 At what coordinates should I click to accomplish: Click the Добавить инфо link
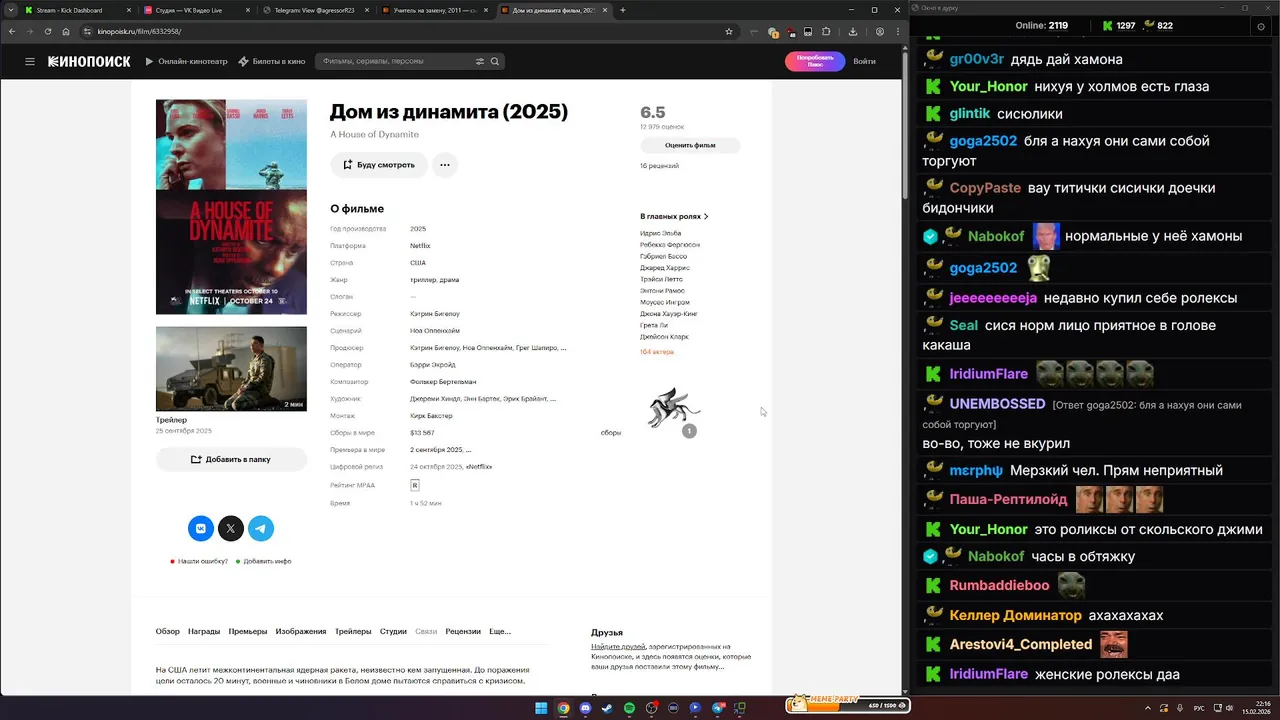267,561
